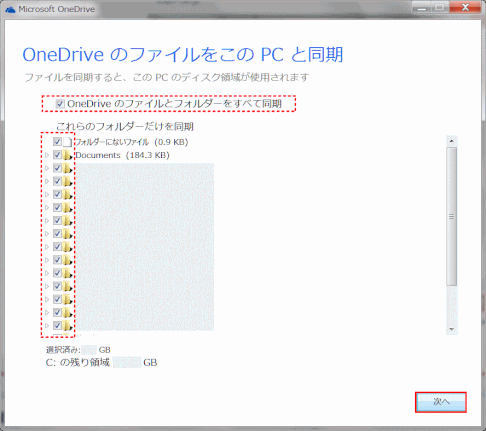
Task: Maximize the Microsoft OneDrive window
Action: click(440, 7)
